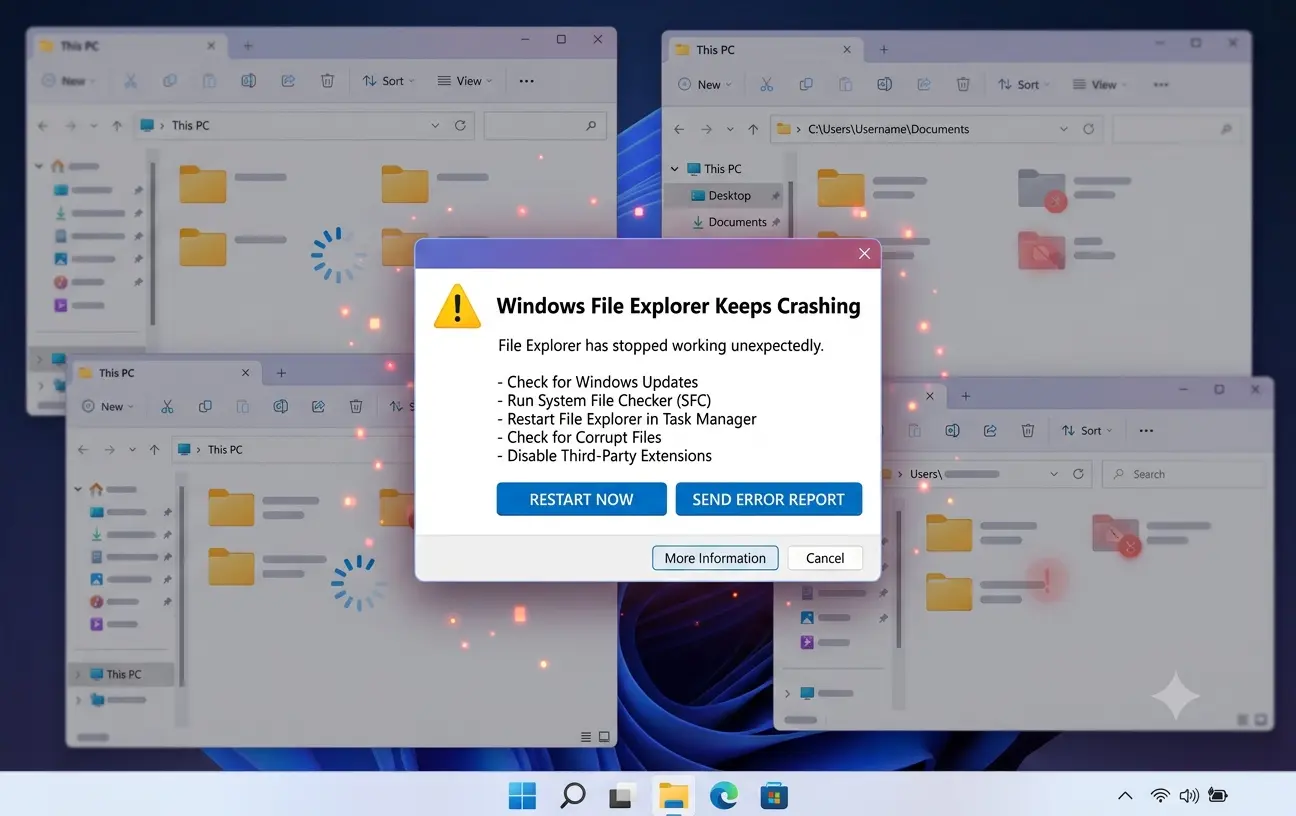This screenshot has width=1296, height=816.
Task: Open the Sort dropdown in top-right window
Action: (x=1025, y=85)
